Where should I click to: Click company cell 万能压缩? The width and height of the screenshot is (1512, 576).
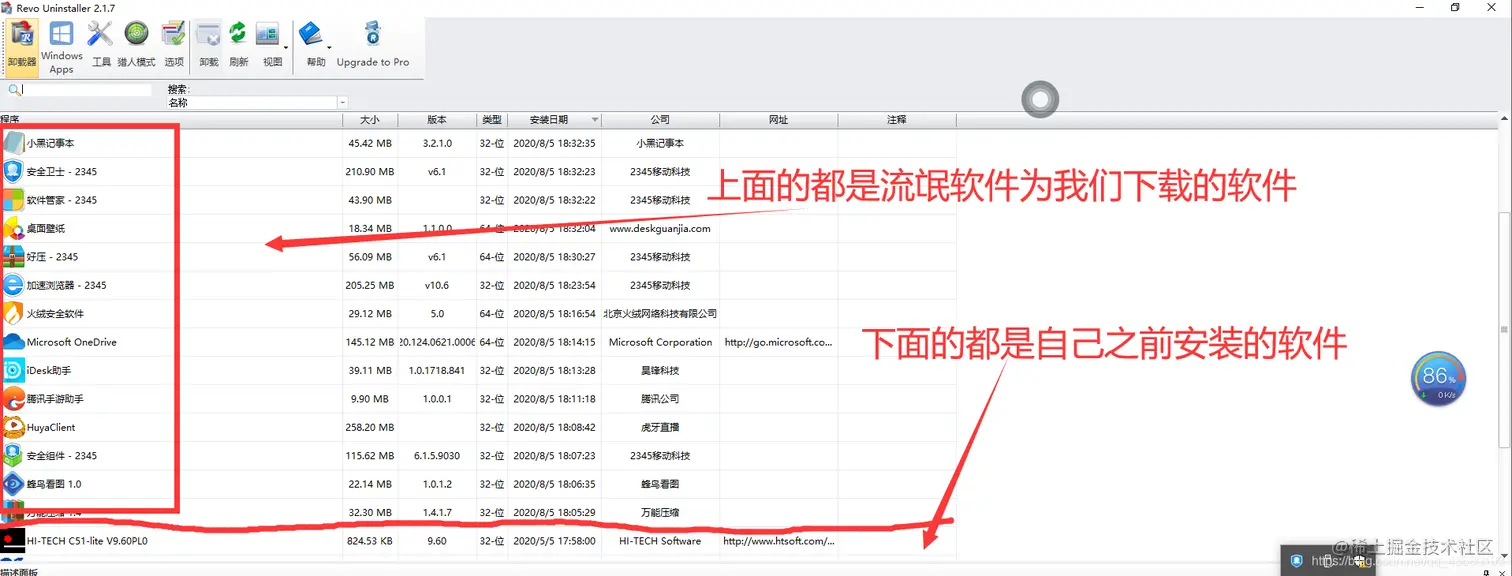coord(660,513)
